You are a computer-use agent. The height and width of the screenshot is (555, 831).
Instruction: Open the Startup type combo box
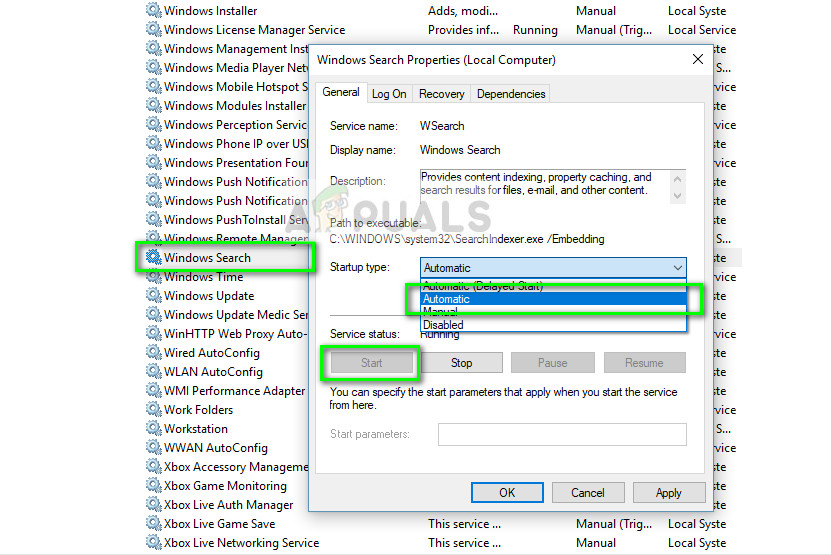coord(553,268)
